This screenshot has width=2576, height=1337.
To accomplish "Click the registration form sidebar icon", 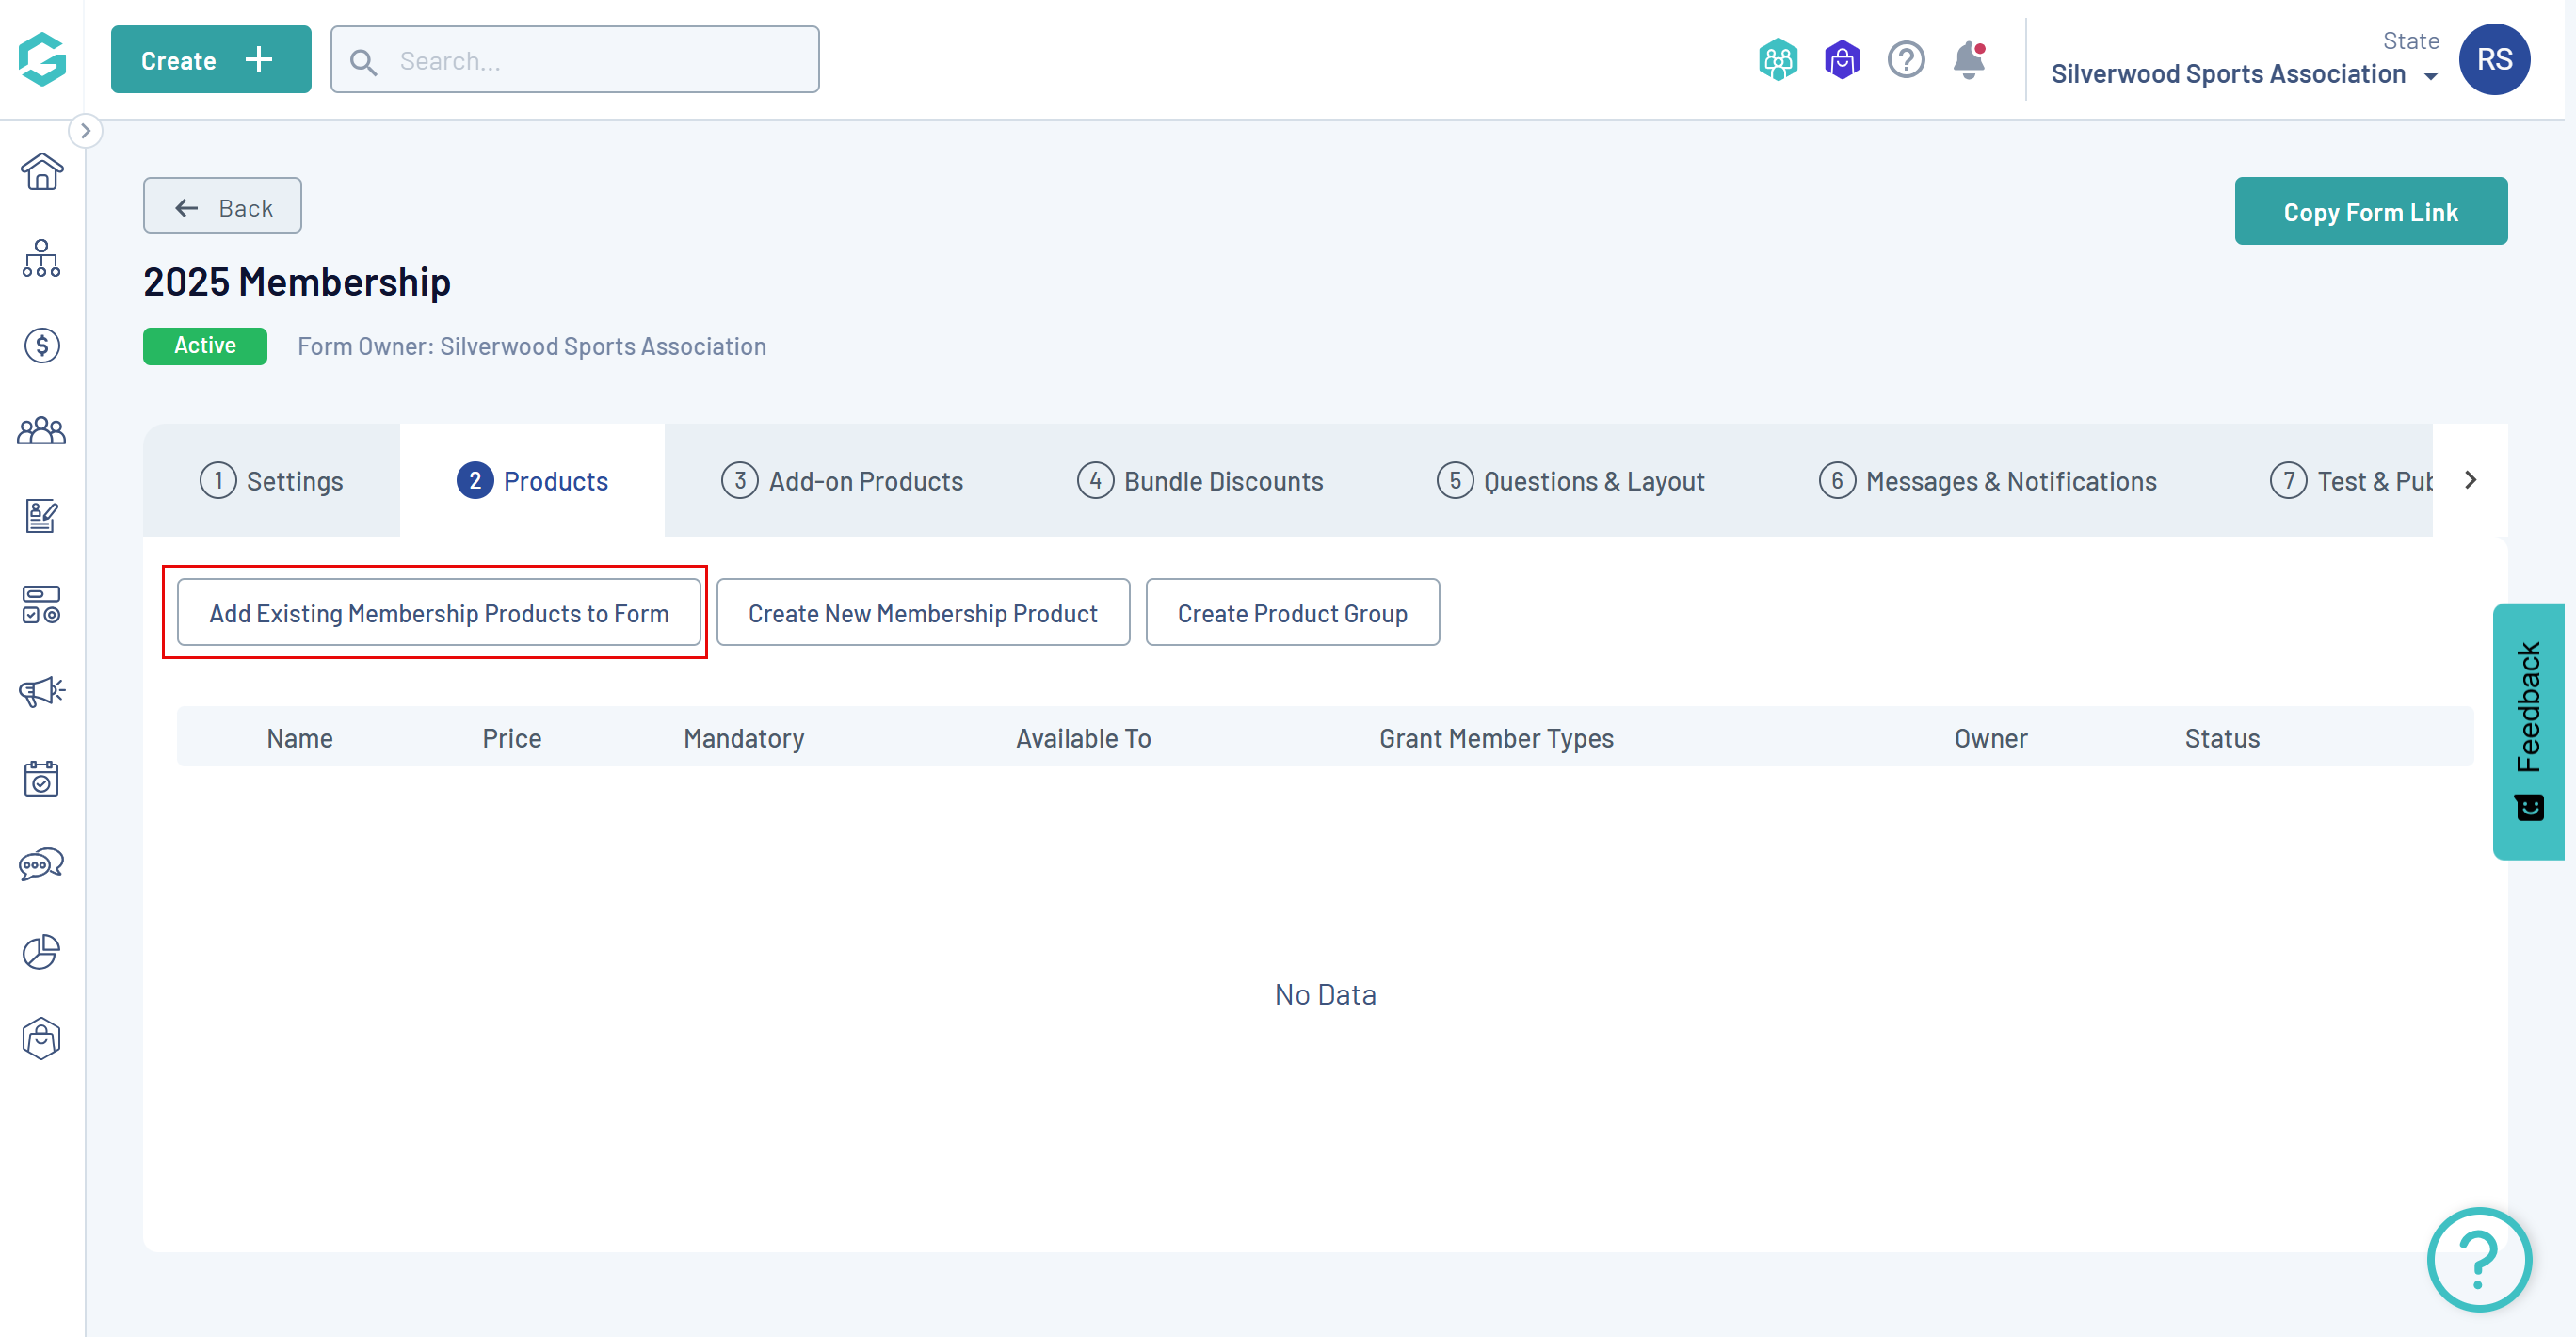I will pos(42,517).
